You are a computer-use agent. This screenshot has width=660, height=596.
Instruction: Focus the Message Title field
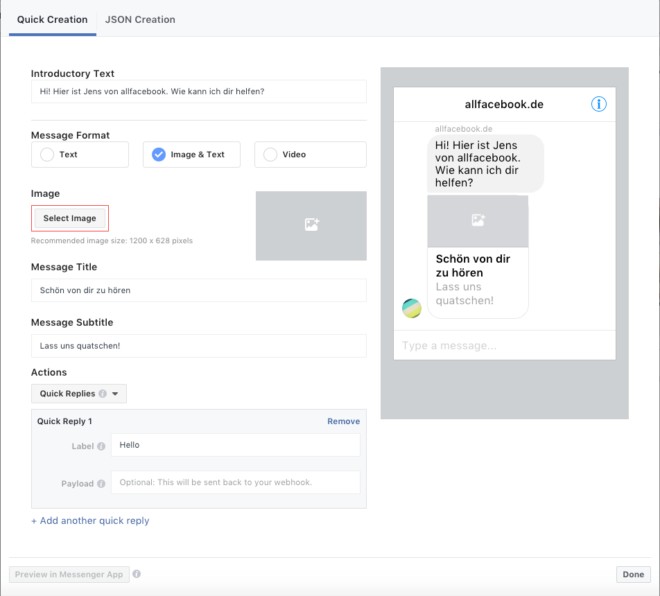tap(199, 290)
